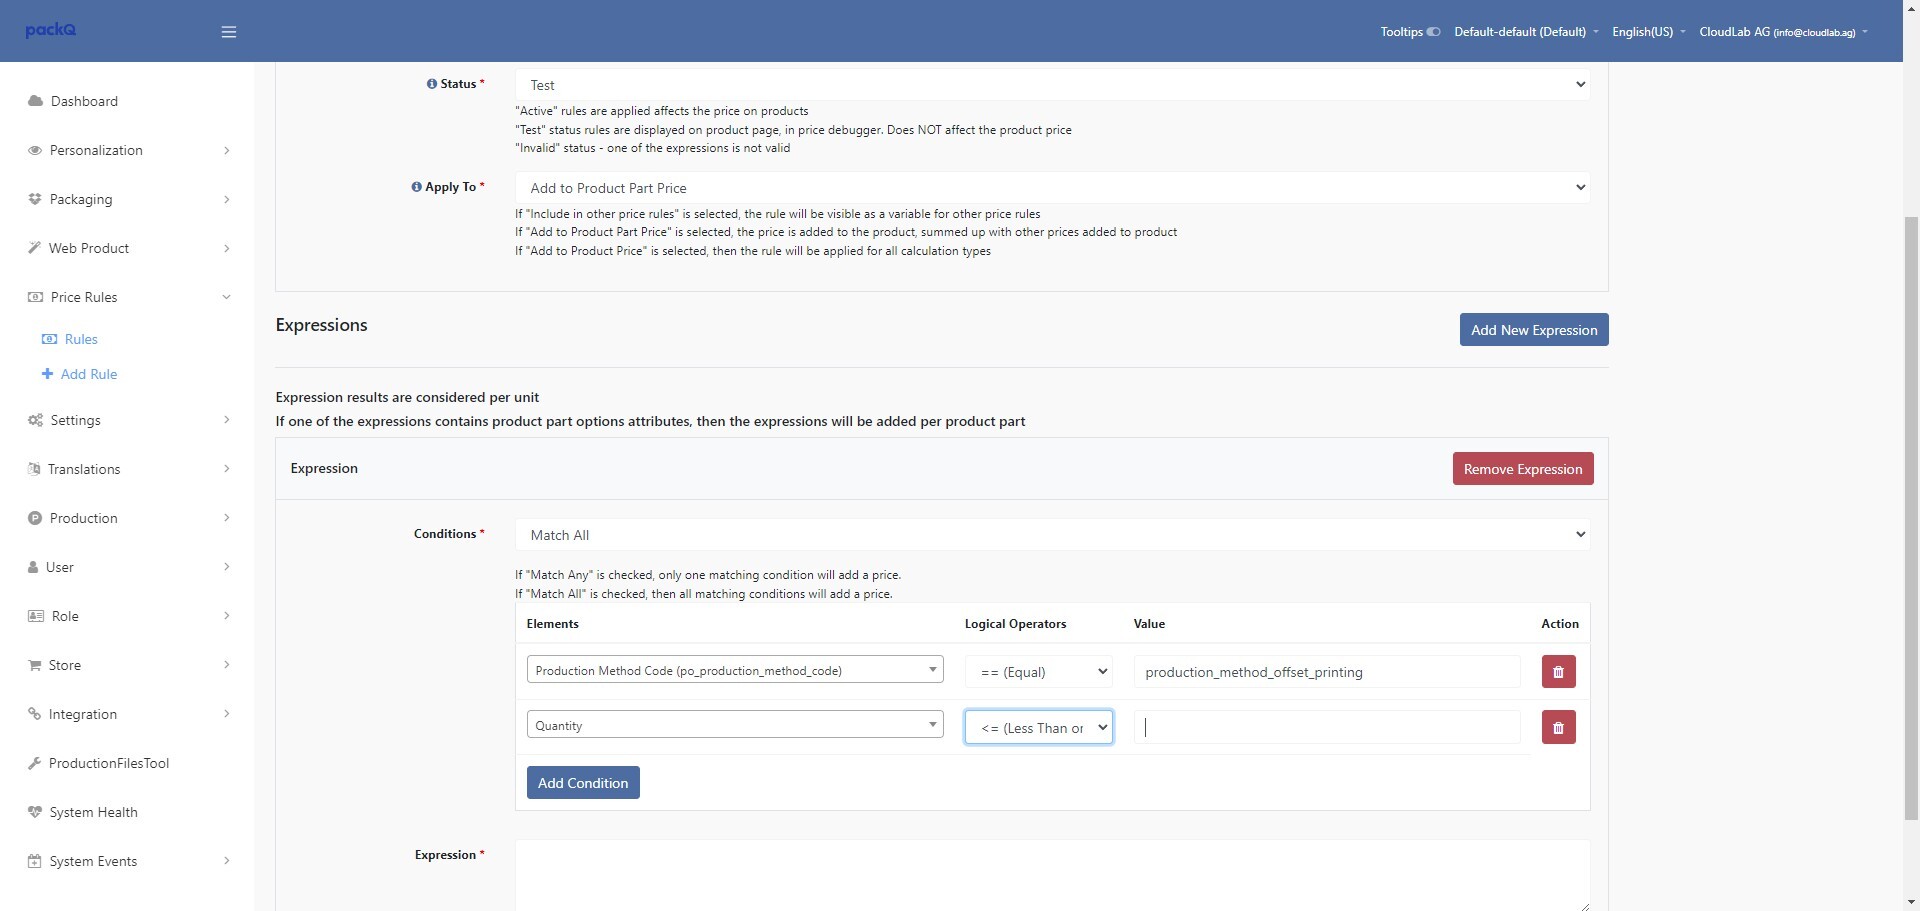Open the Default-default (Default) store dropdown
Image resolution: width=1920 pixels, height=911 pixels.
point(1526,32)
